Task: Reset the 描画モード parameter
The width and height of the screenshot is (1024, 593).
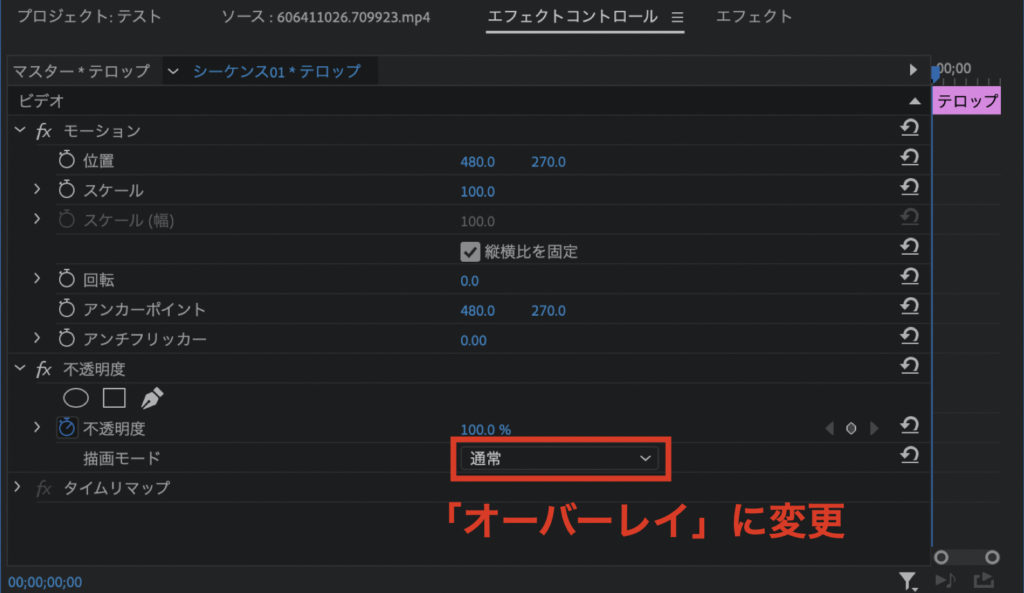Action: (910, 455)
